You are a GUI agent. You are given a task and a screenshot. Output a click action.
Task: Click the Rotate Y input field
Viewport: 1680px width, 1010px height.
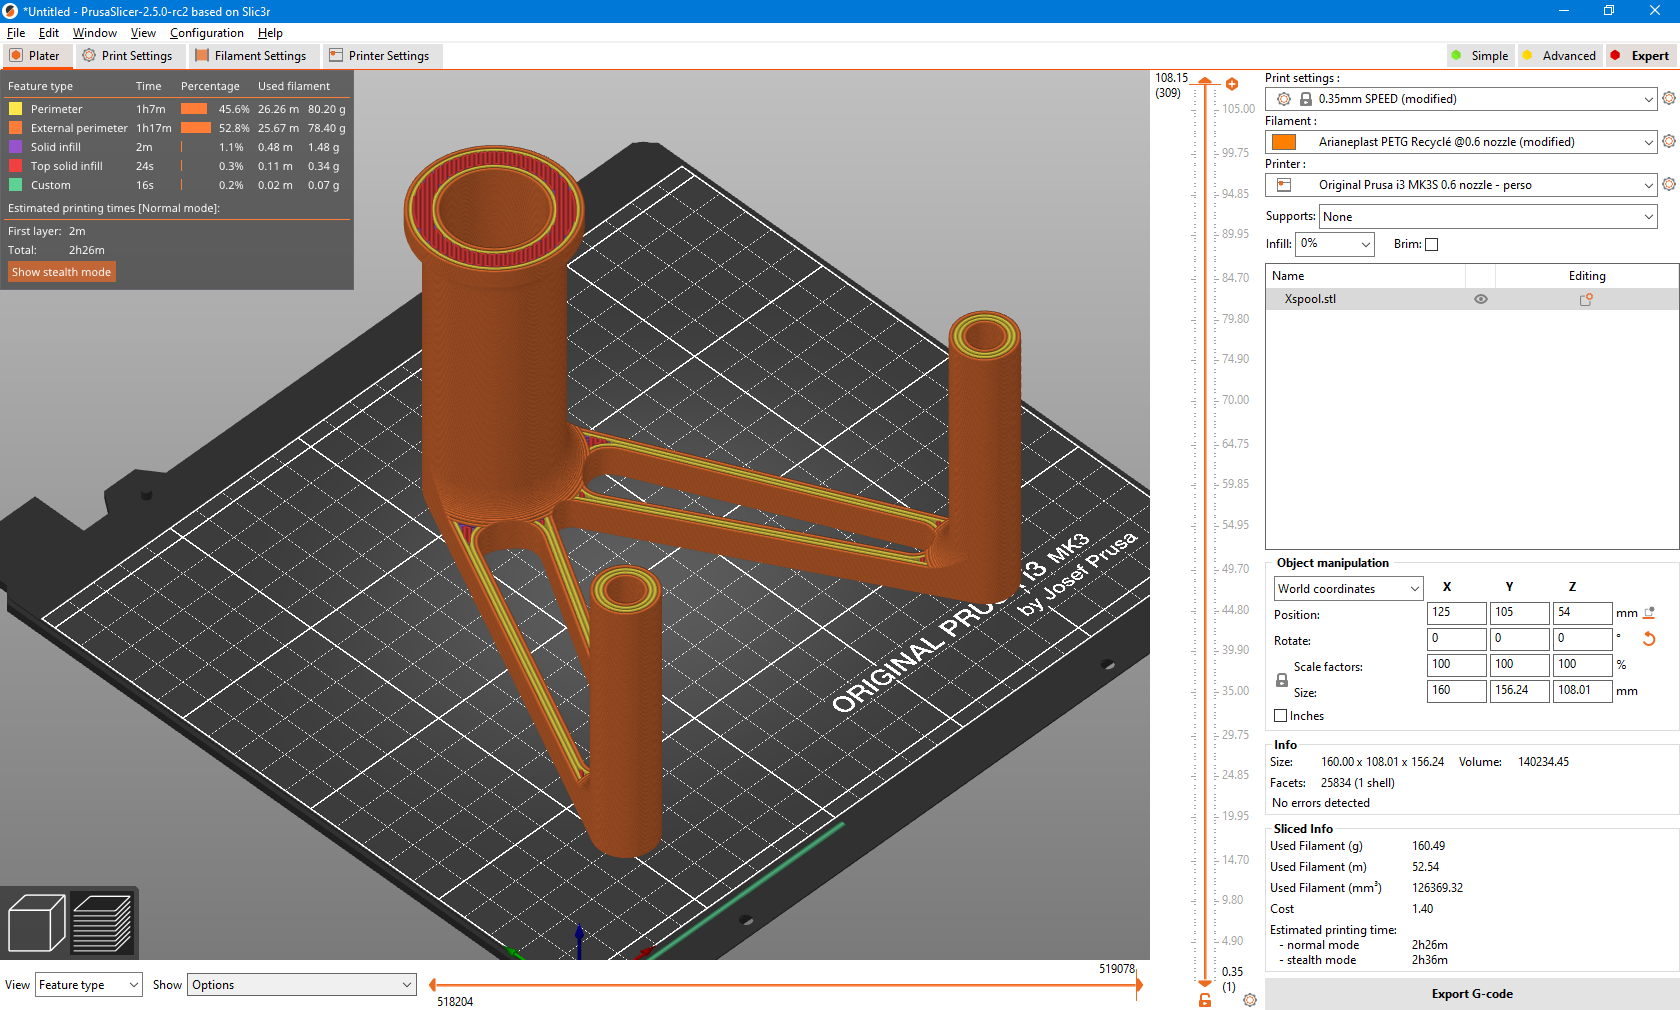click(x=1519, y=639)
